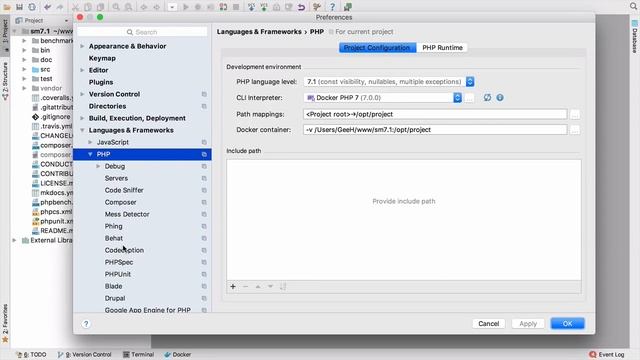640x360 pixels.
Task: Reload the CLI interpreter info icon
Action: [487, 98]
